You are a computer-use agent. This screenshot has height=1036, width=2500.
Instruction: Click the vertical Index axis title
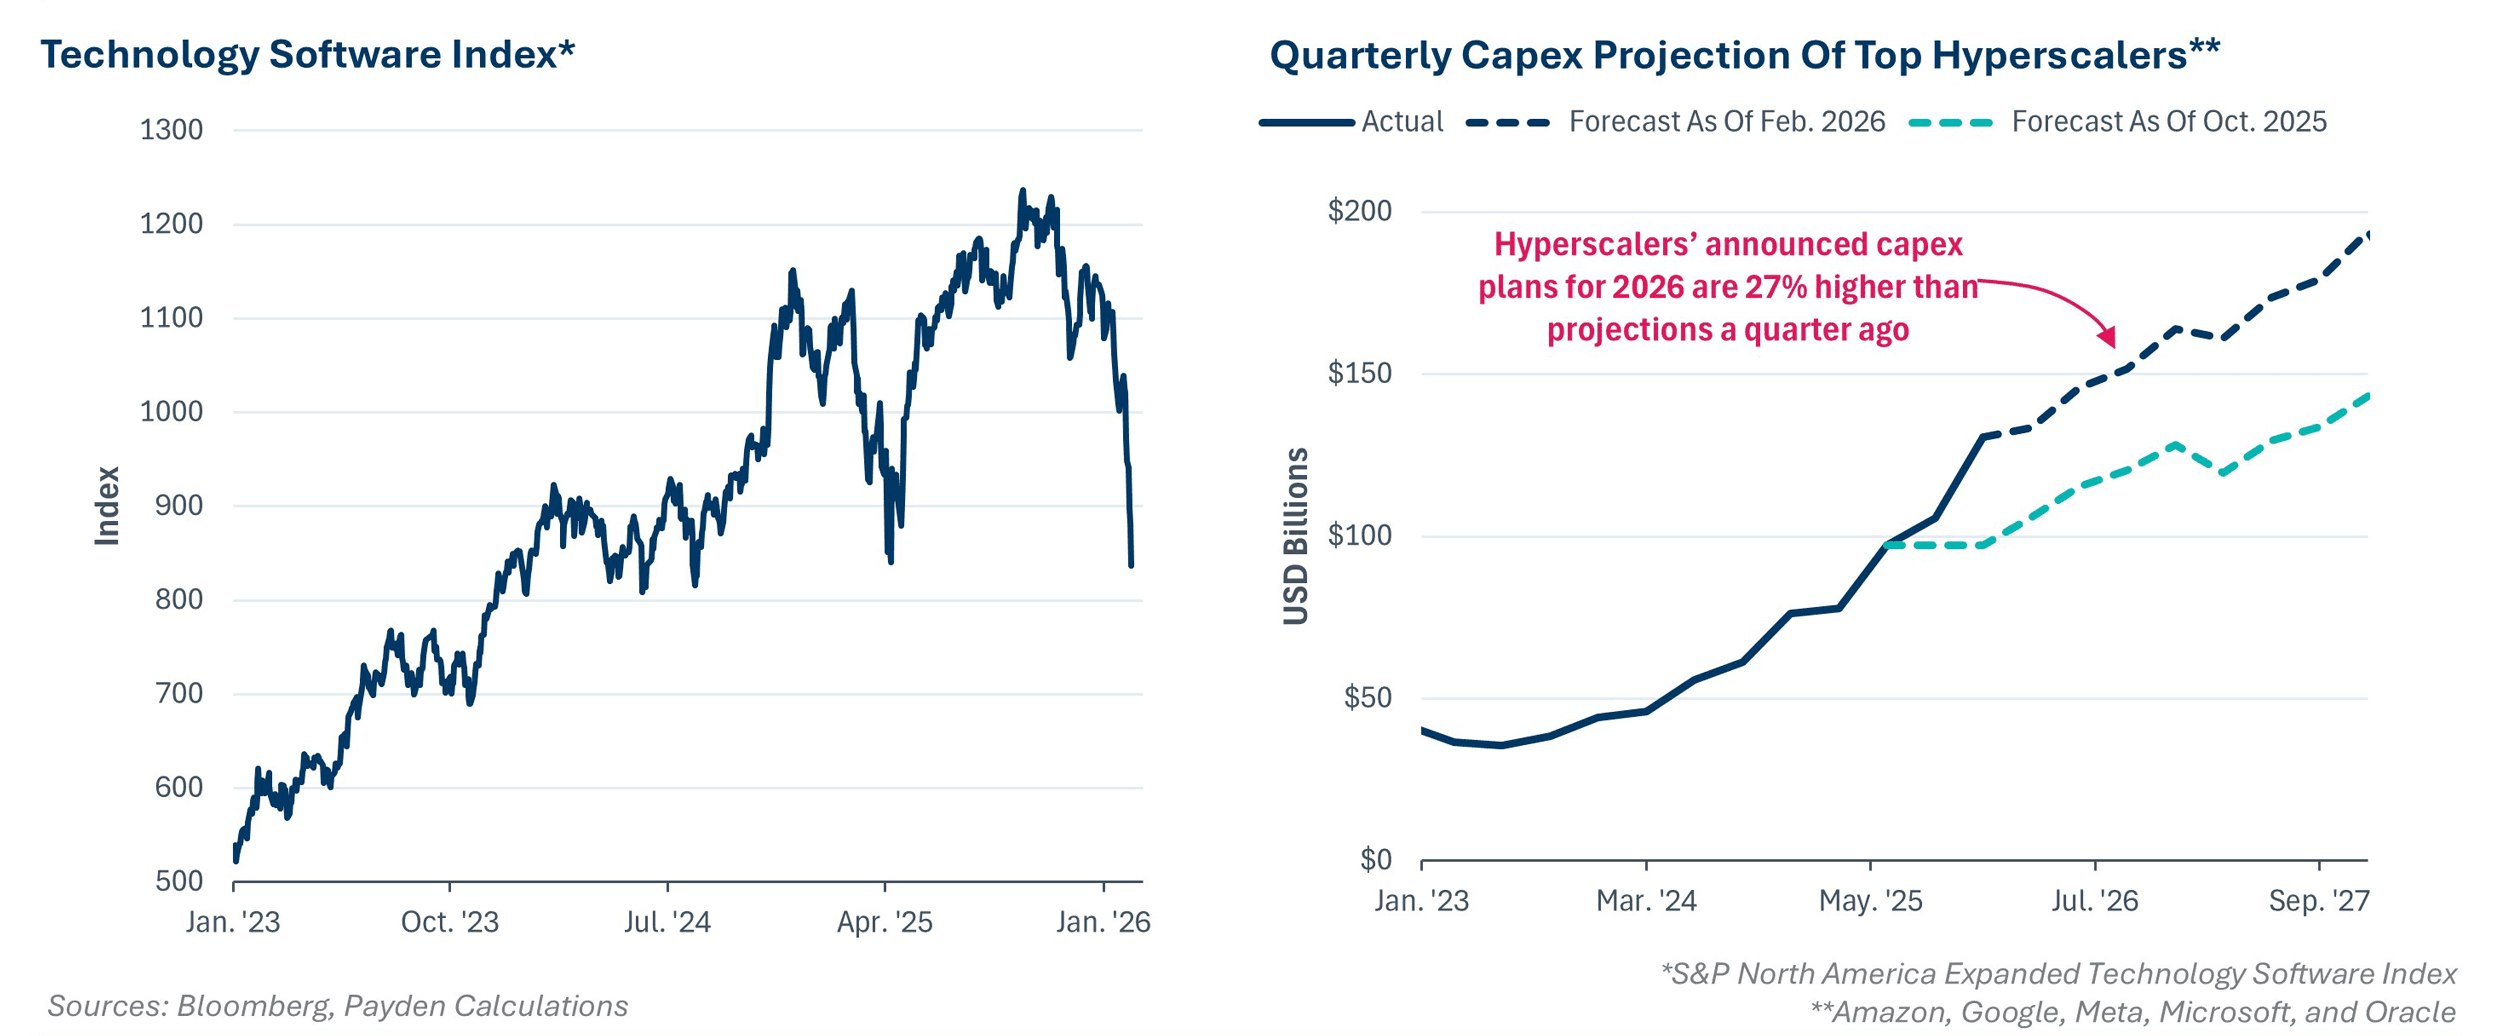click(107, 506)
